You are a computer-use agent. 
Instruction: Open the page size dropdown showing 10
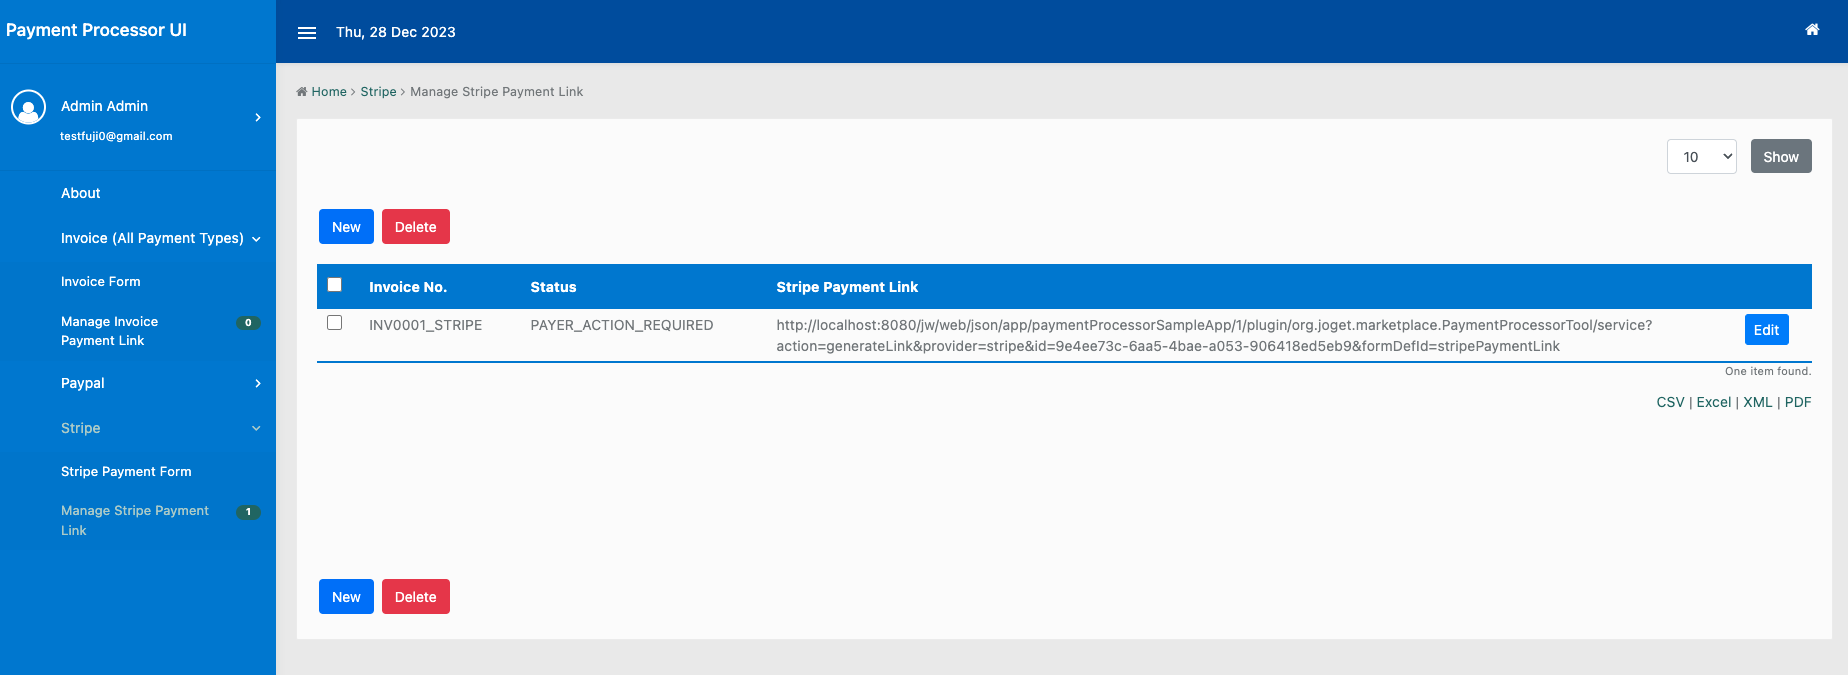[1702, 157]
